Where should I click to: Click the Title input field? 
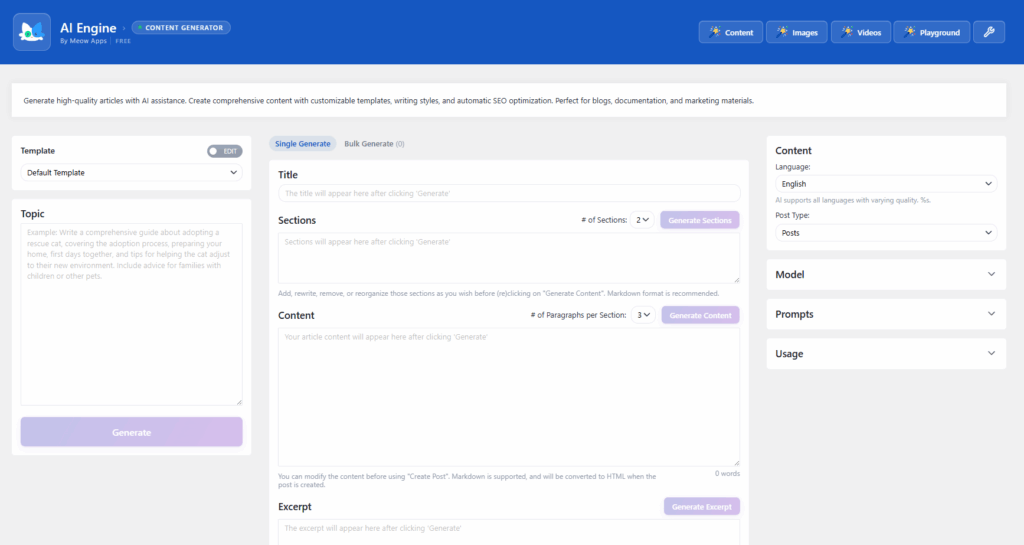(509, 193)
